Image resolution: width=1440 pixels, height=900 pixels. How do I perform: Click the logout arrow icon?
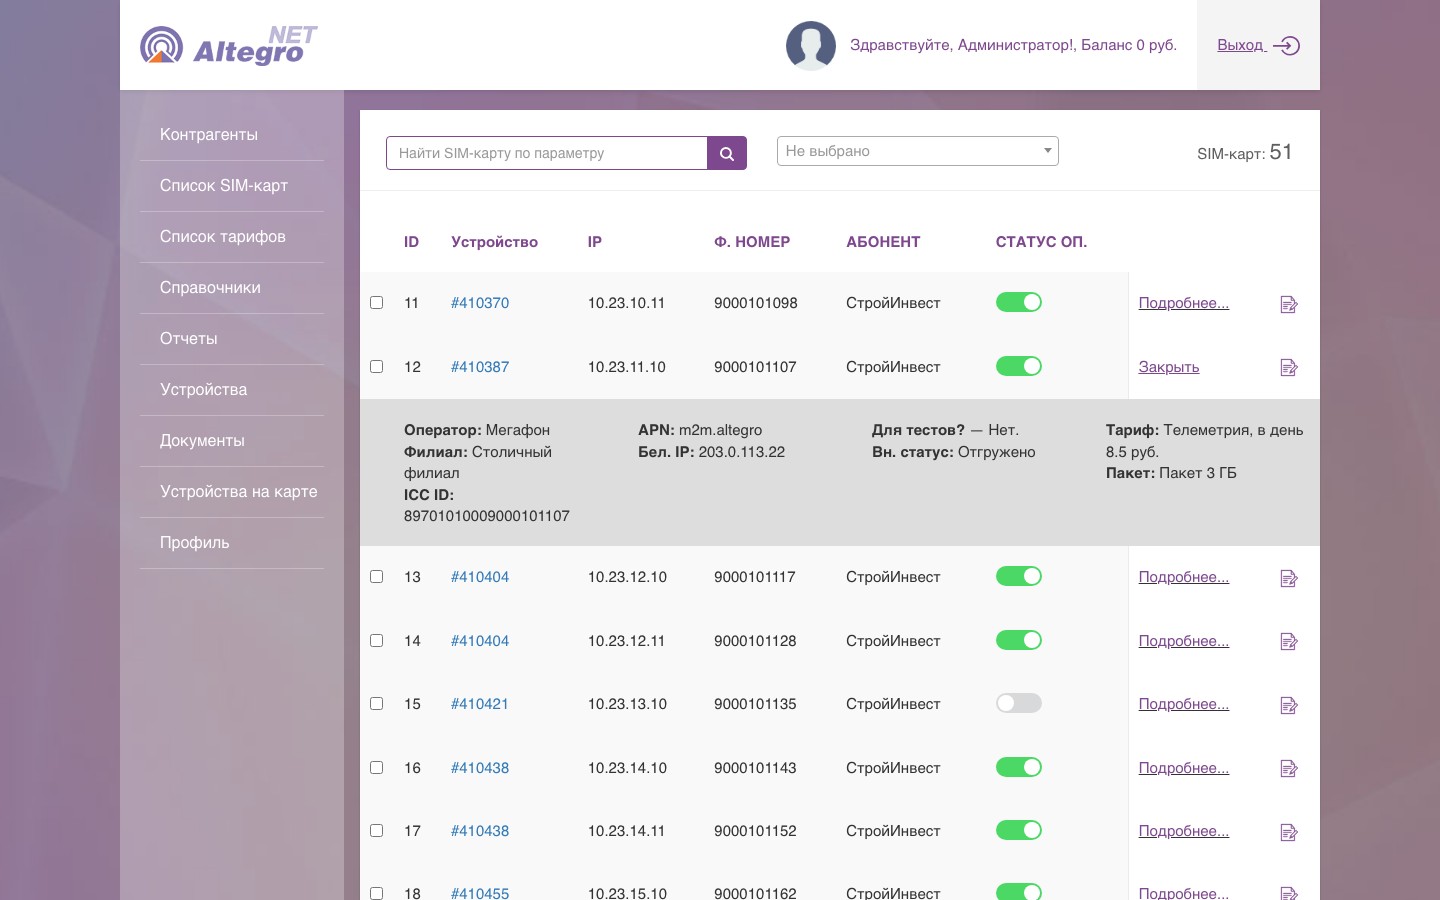(x=1286, y=45)
